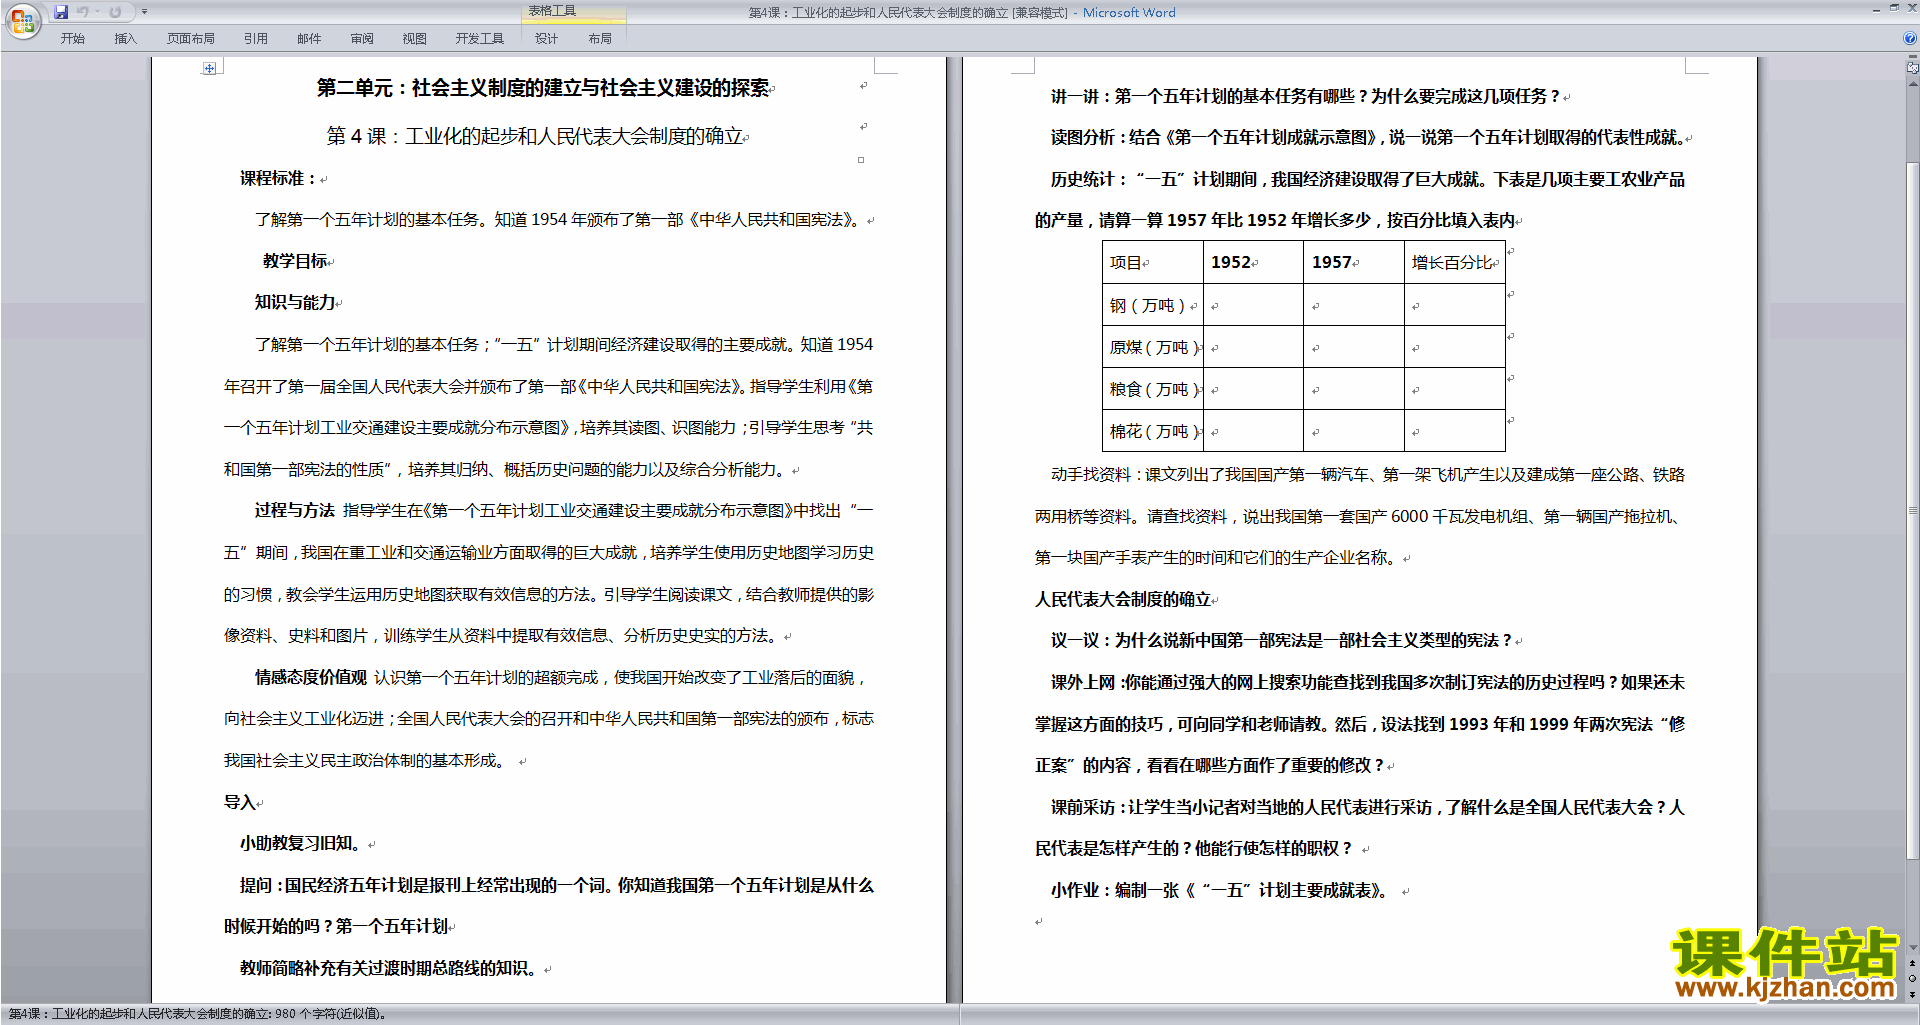Viewport: 1920px width, 1025px height.
Task: Click the line starting with 议一议
Action: 1282,640
